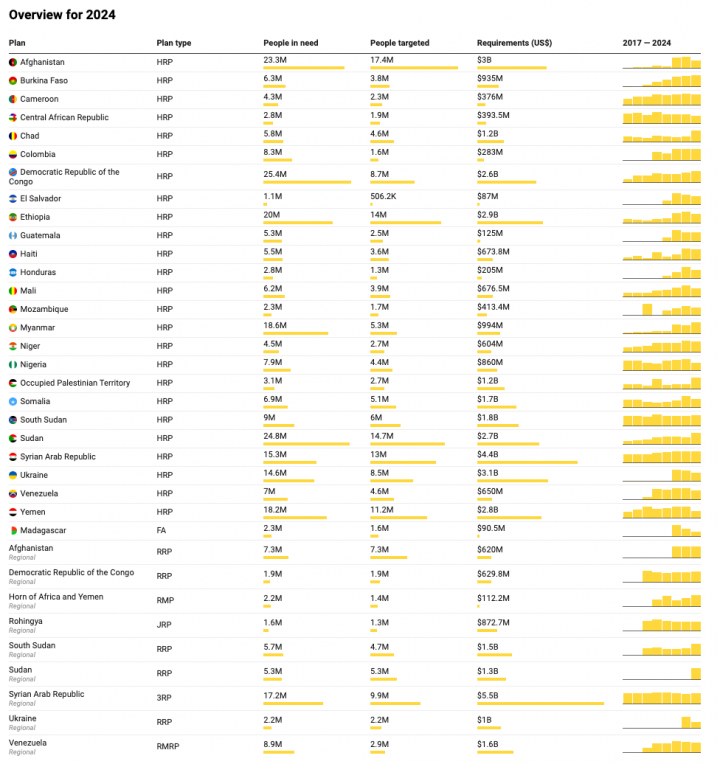Click the Haiti flag icon
This screenshot has width=720, height=764.
tap(13, 254)
